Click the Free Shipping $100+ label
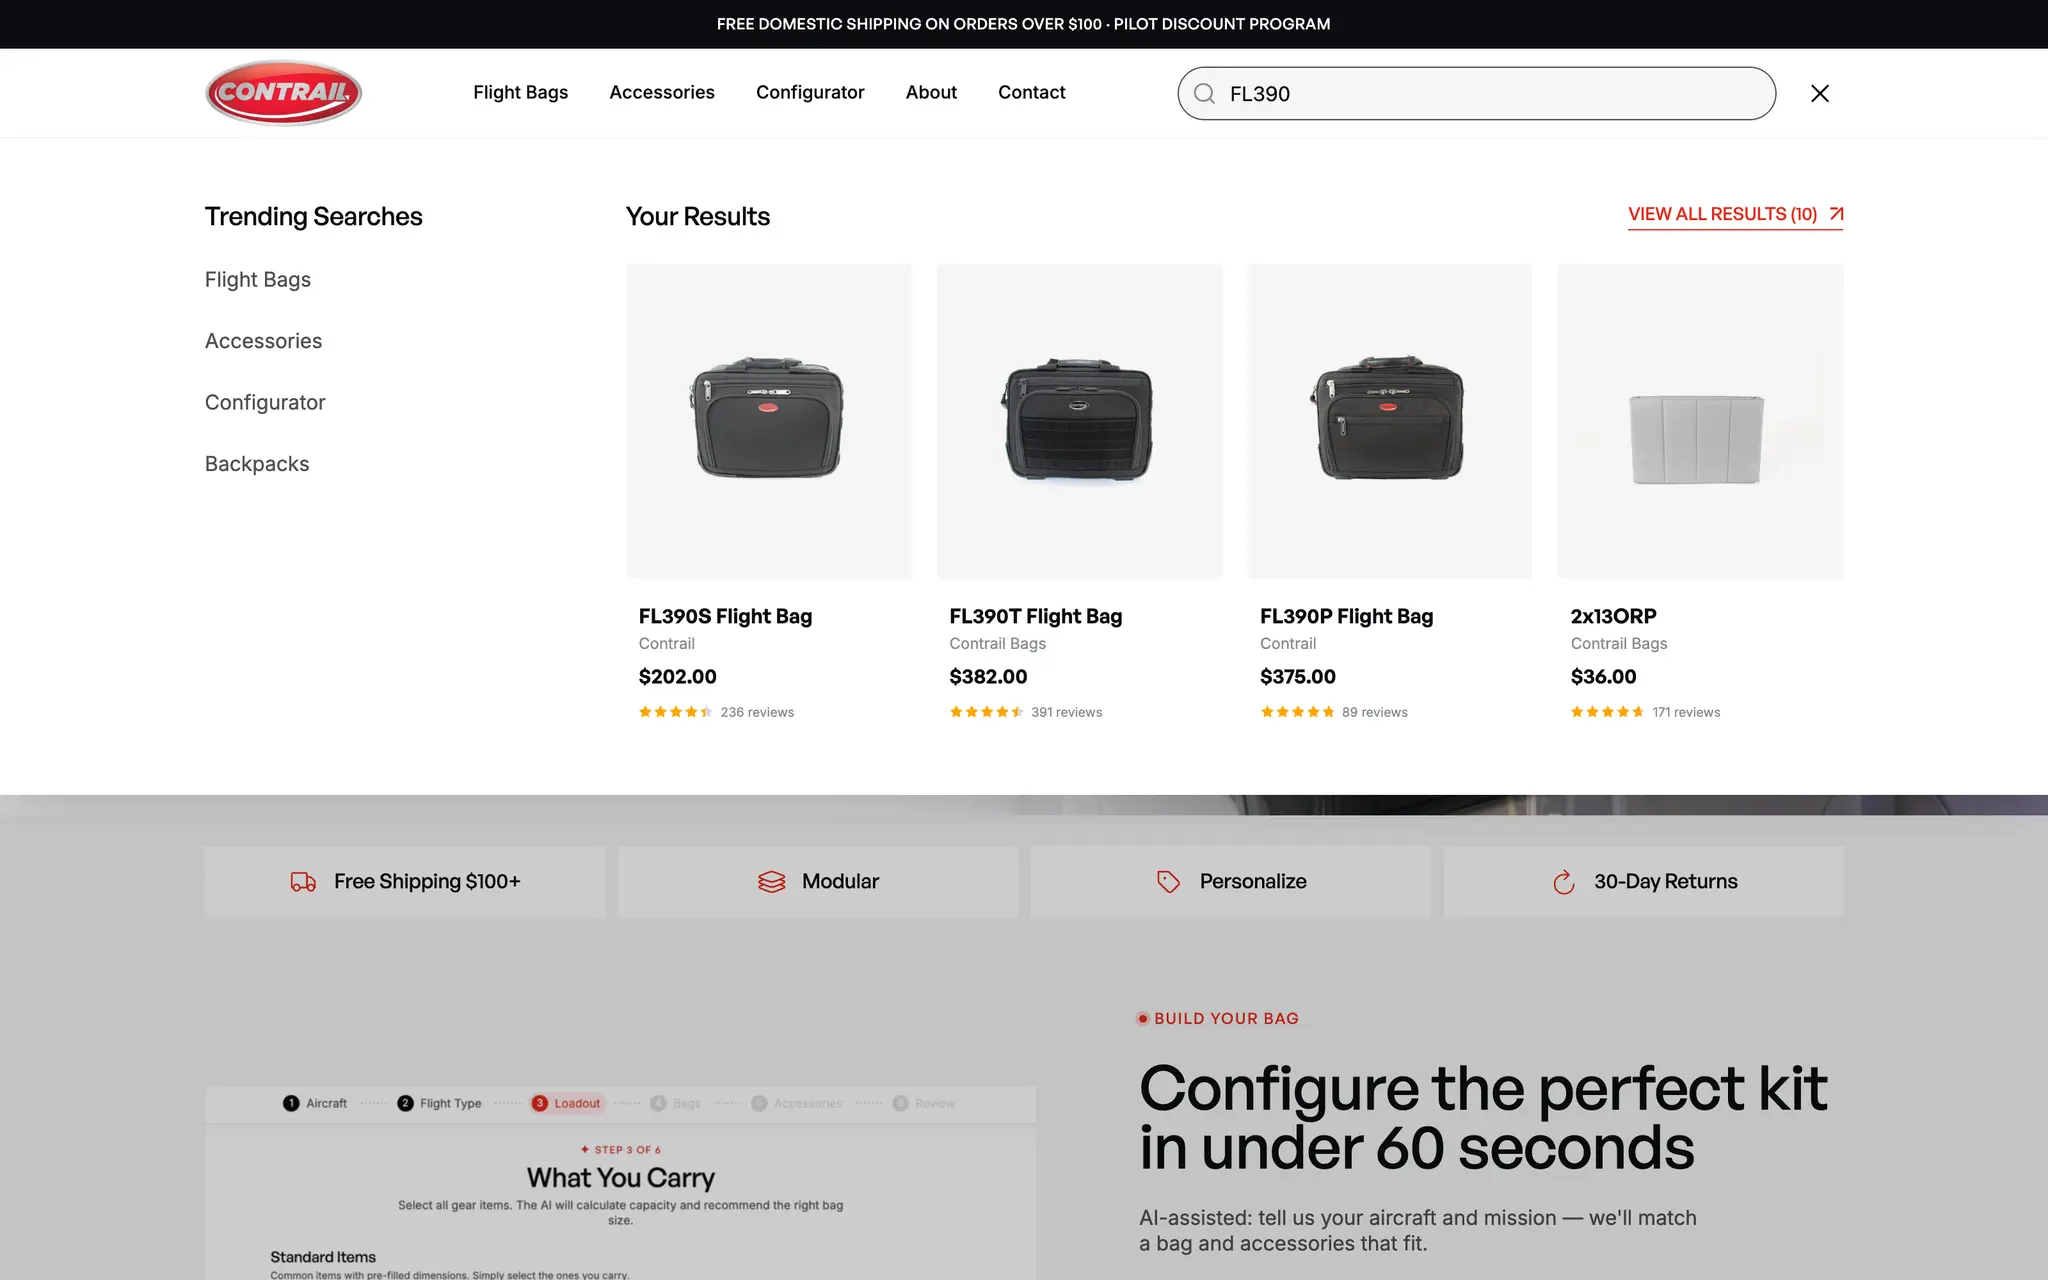The height and width of the screenshot is (1280, 2048). [427, 882]
